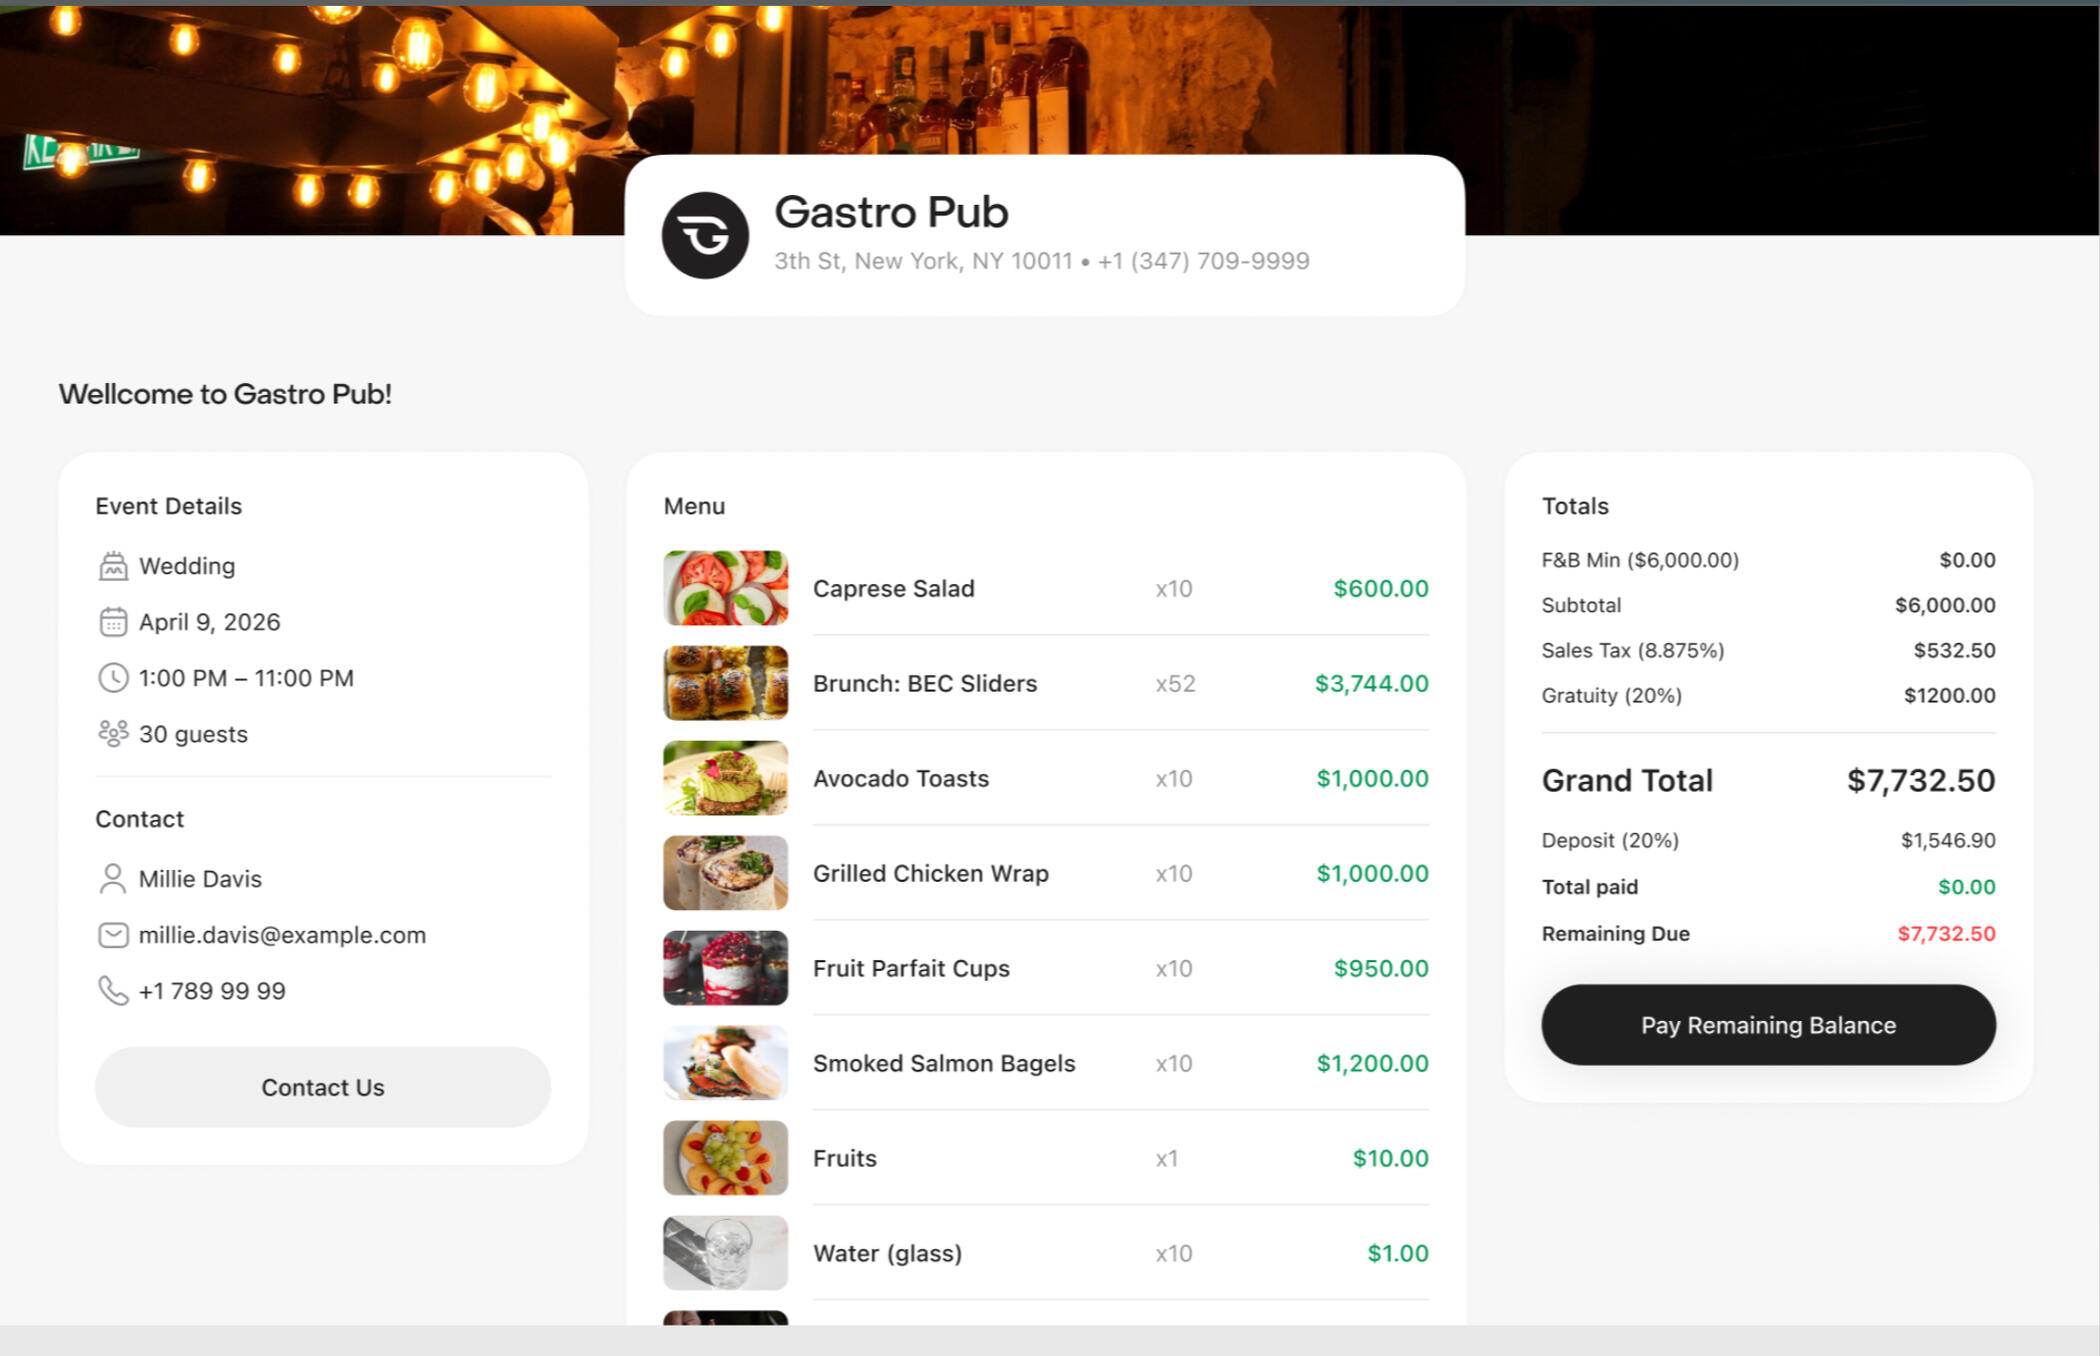
Task: Click the phone icon beside contact number
Action: tap(113, 991)
